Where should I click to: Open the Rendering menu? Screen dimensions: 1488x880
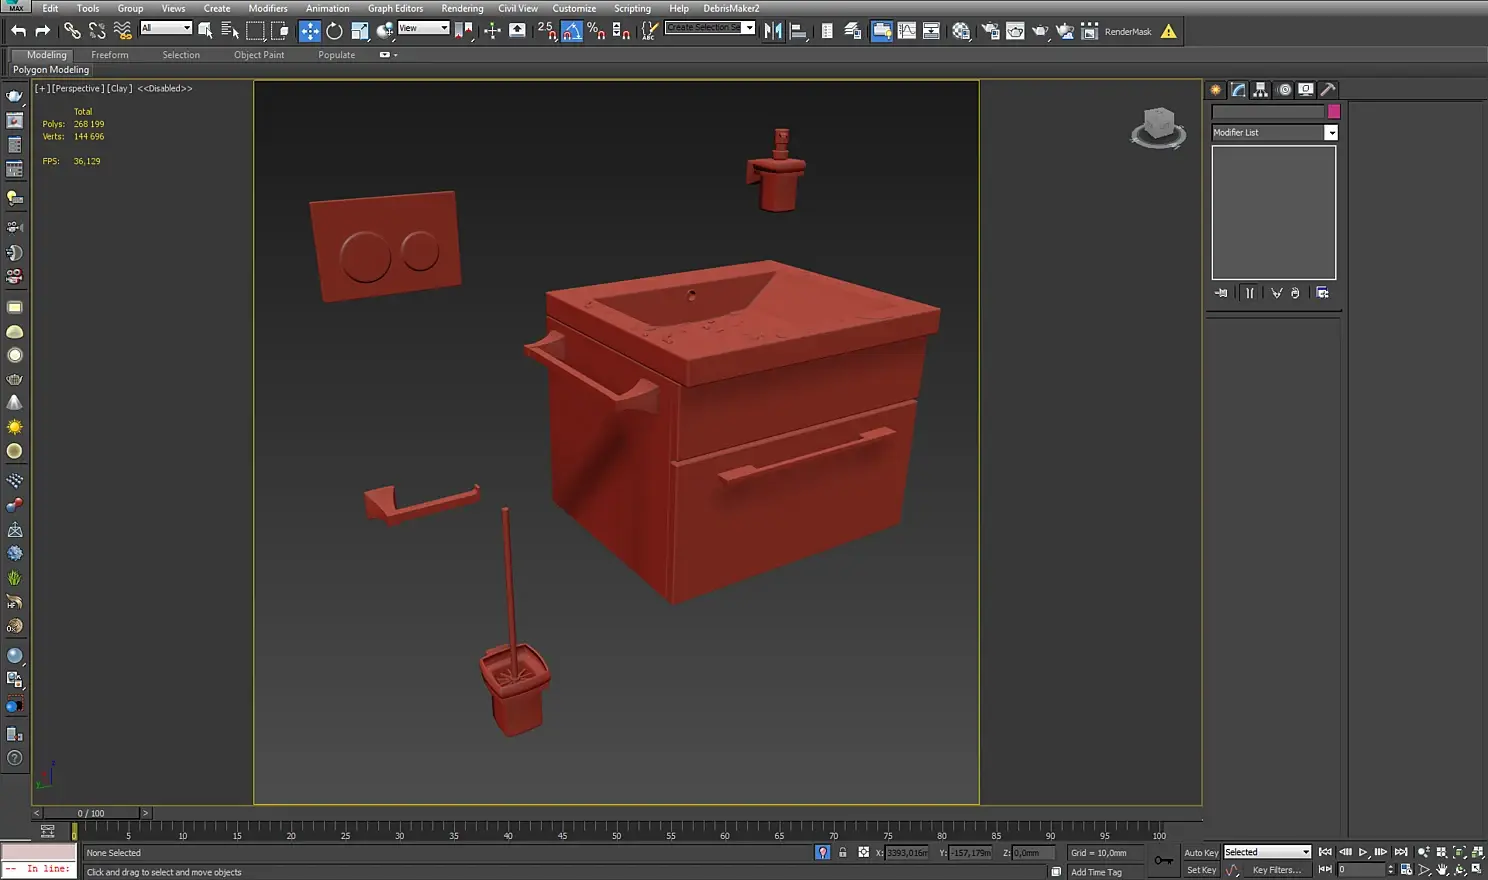click(x=461, y=8)
